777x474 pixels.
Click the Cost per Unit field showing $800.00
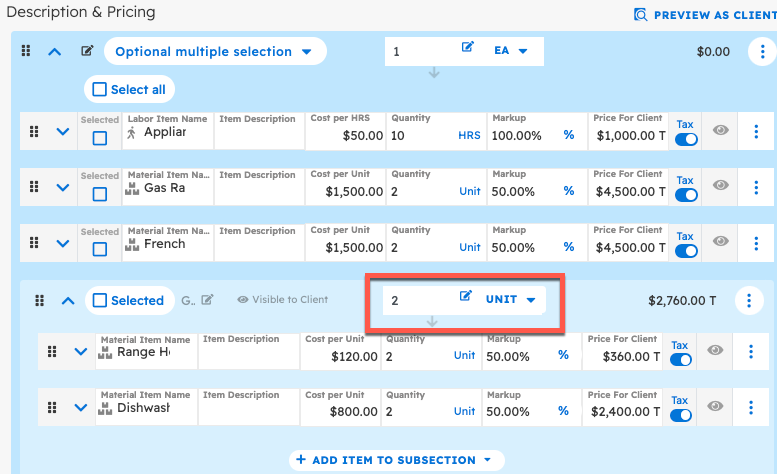click(342, 411)
